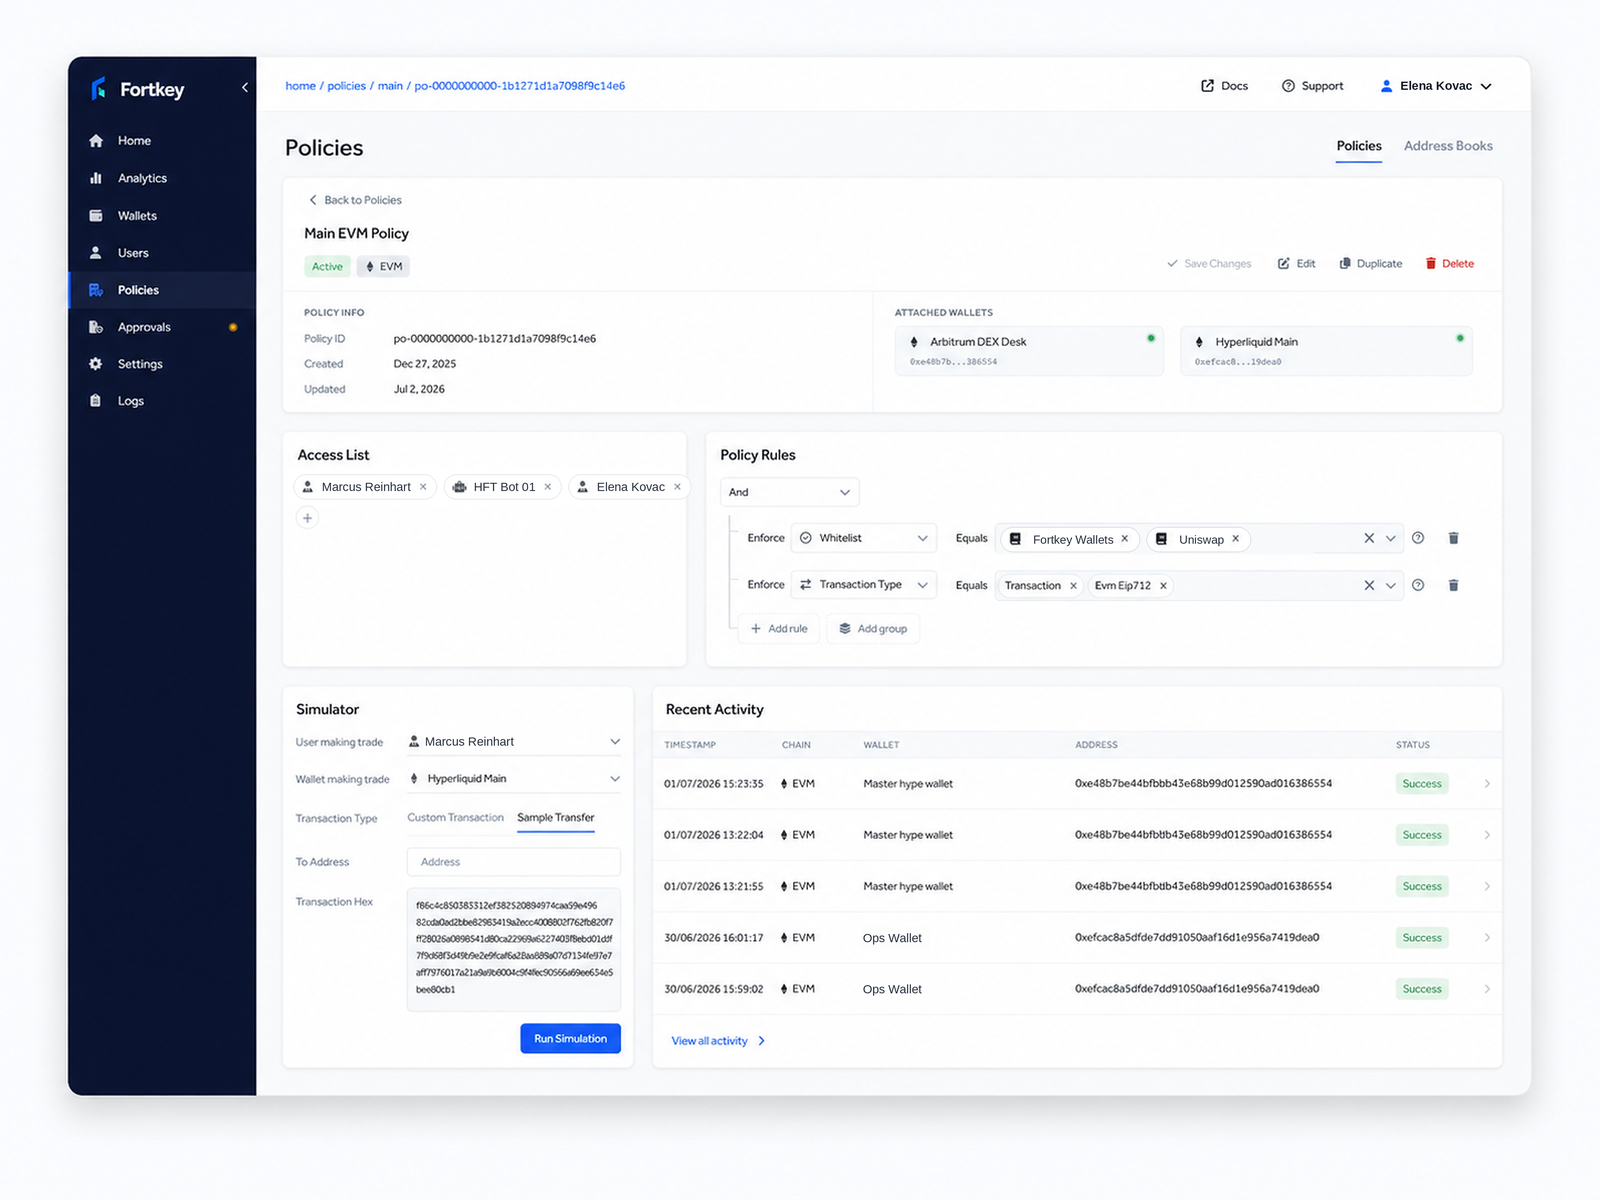1600x1200 pixels.
Task: Click Add rule
Action: click(x=779, y=629)
